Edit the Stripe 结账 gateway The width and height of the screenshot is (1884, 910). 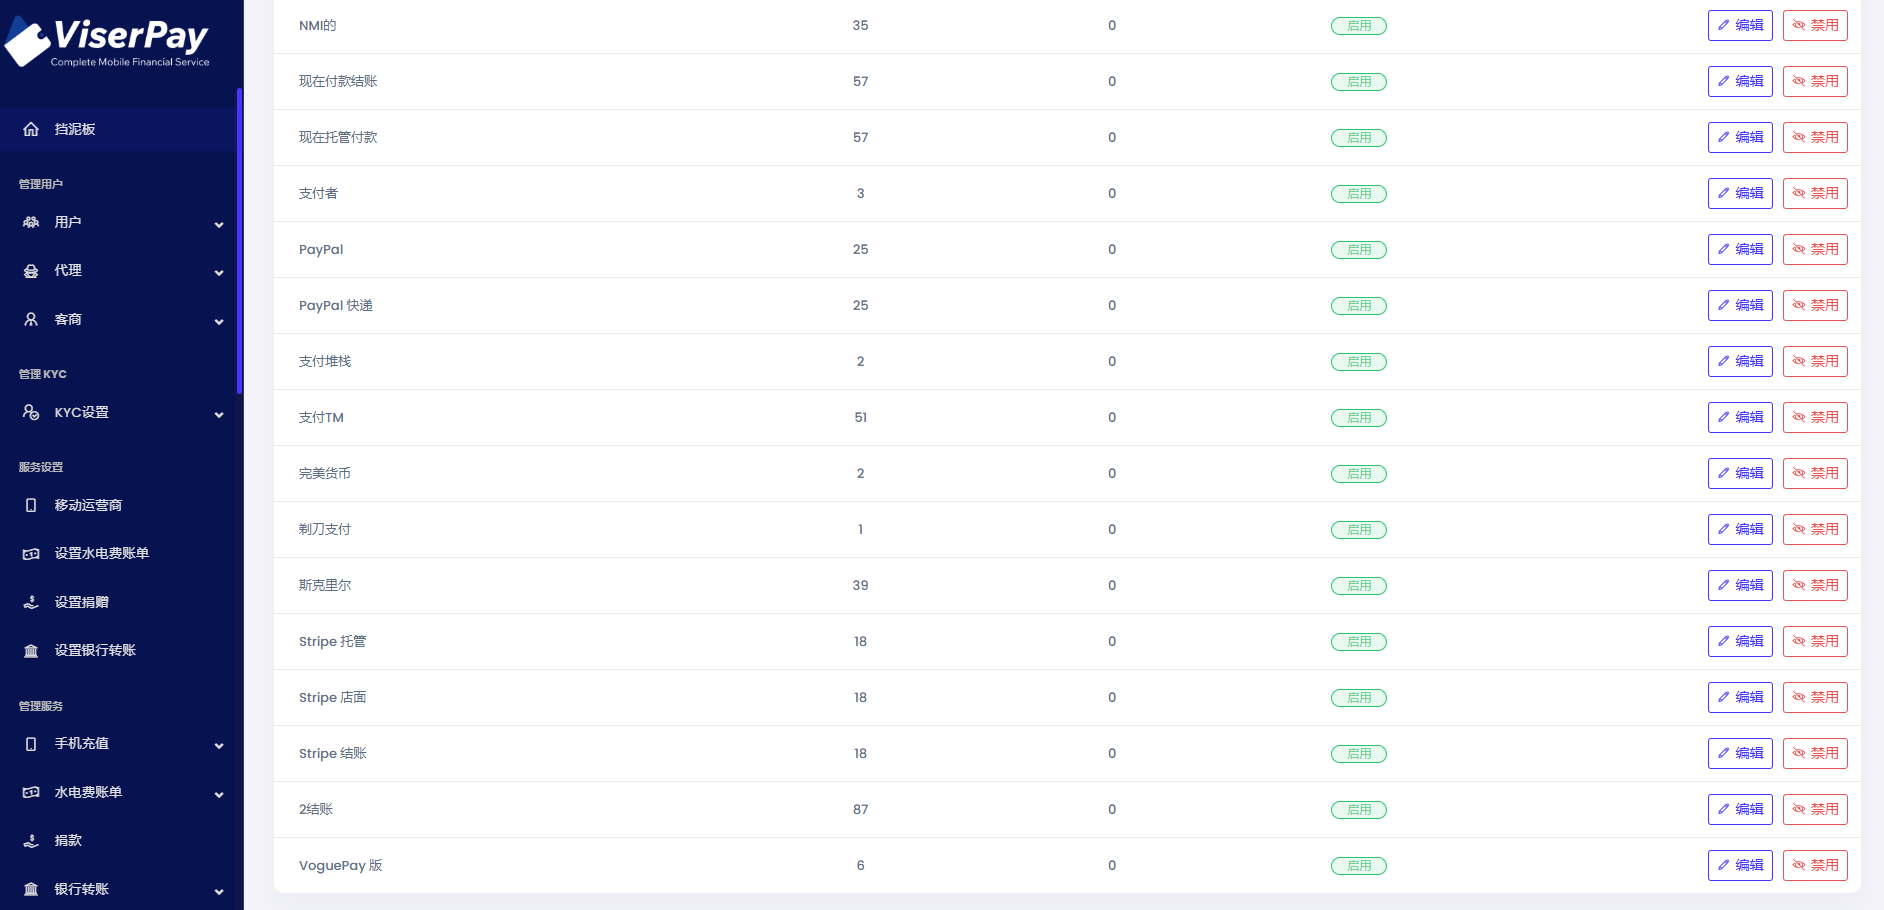tap(1740, 753)
